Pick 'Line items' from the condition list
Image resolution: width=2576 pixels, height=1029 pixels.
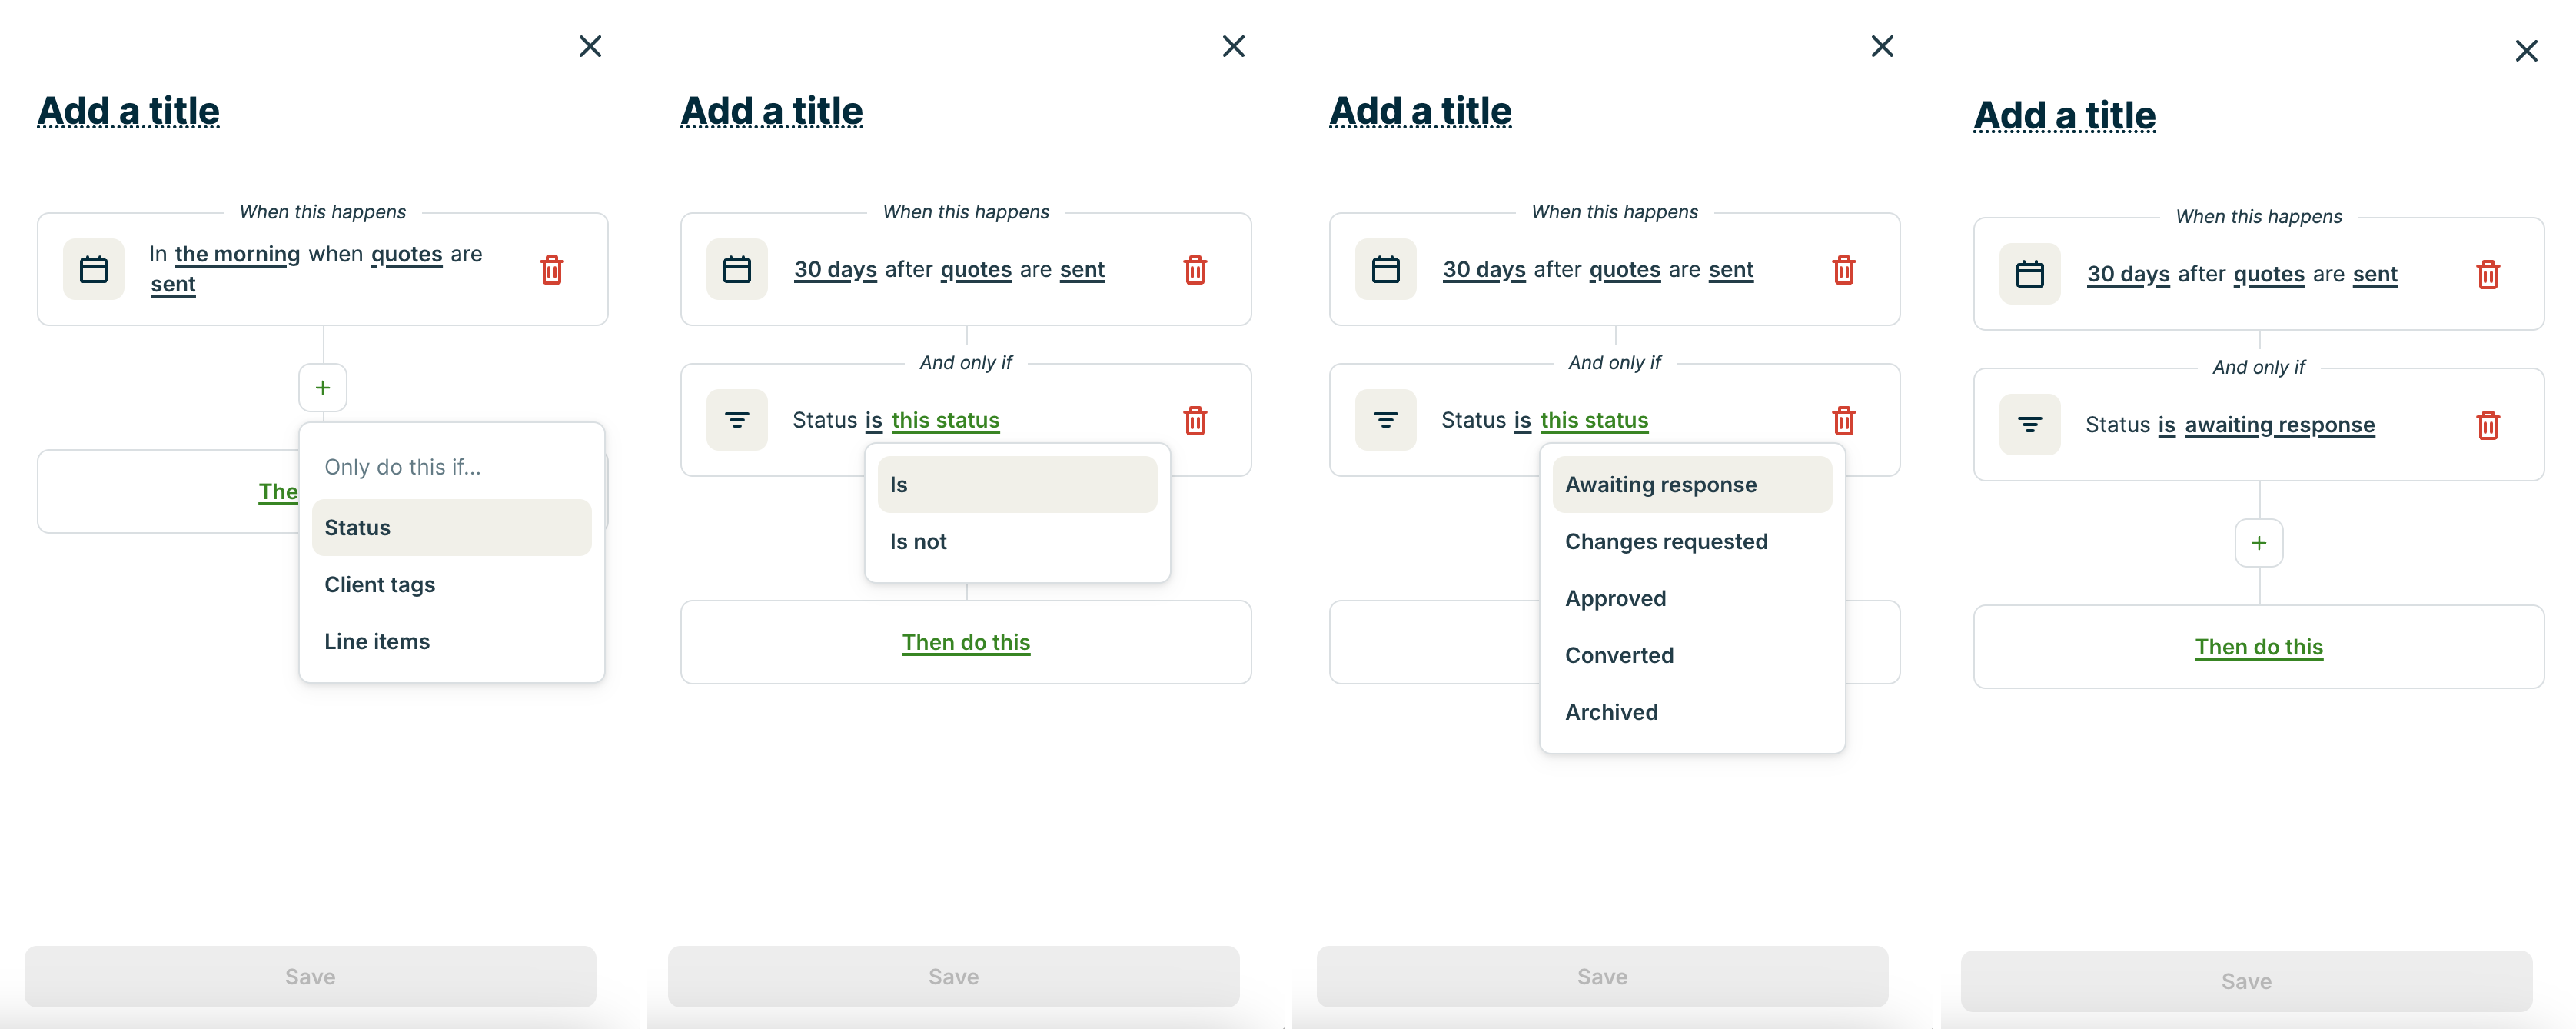pyautogui.click(x=377, y=642)
